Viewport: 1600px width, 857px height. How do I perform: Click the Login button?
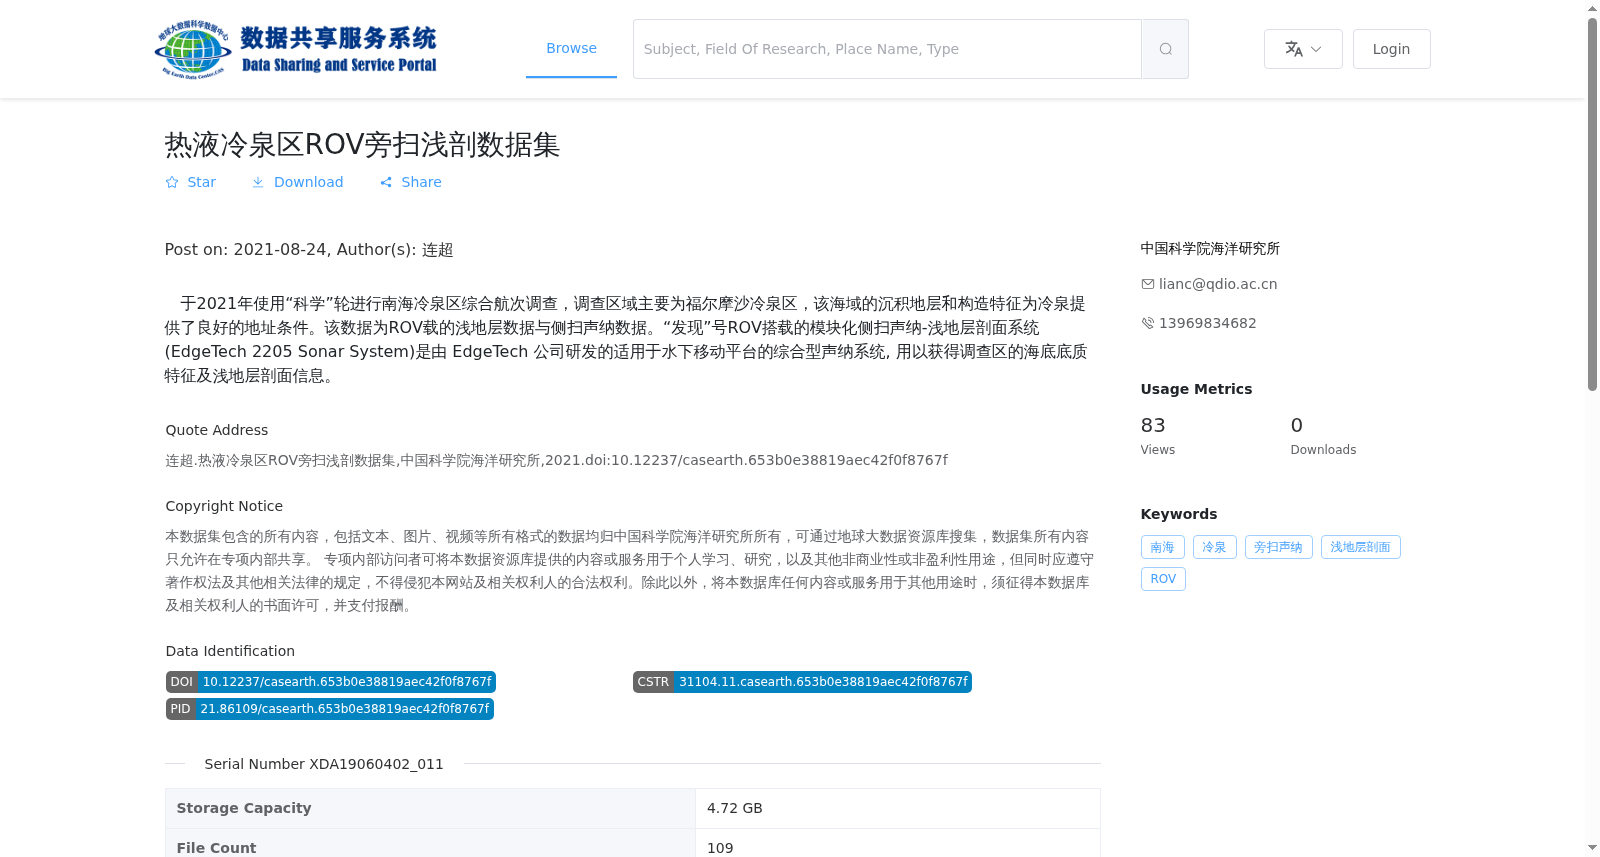pos(1391,49)
